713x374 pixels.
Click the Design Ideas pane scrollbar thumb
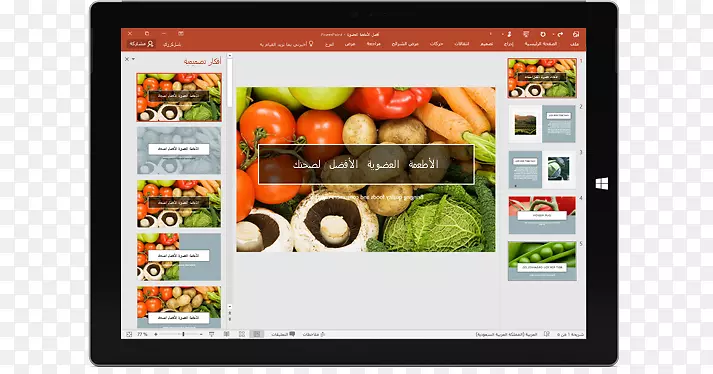click(x=230, y=84)
